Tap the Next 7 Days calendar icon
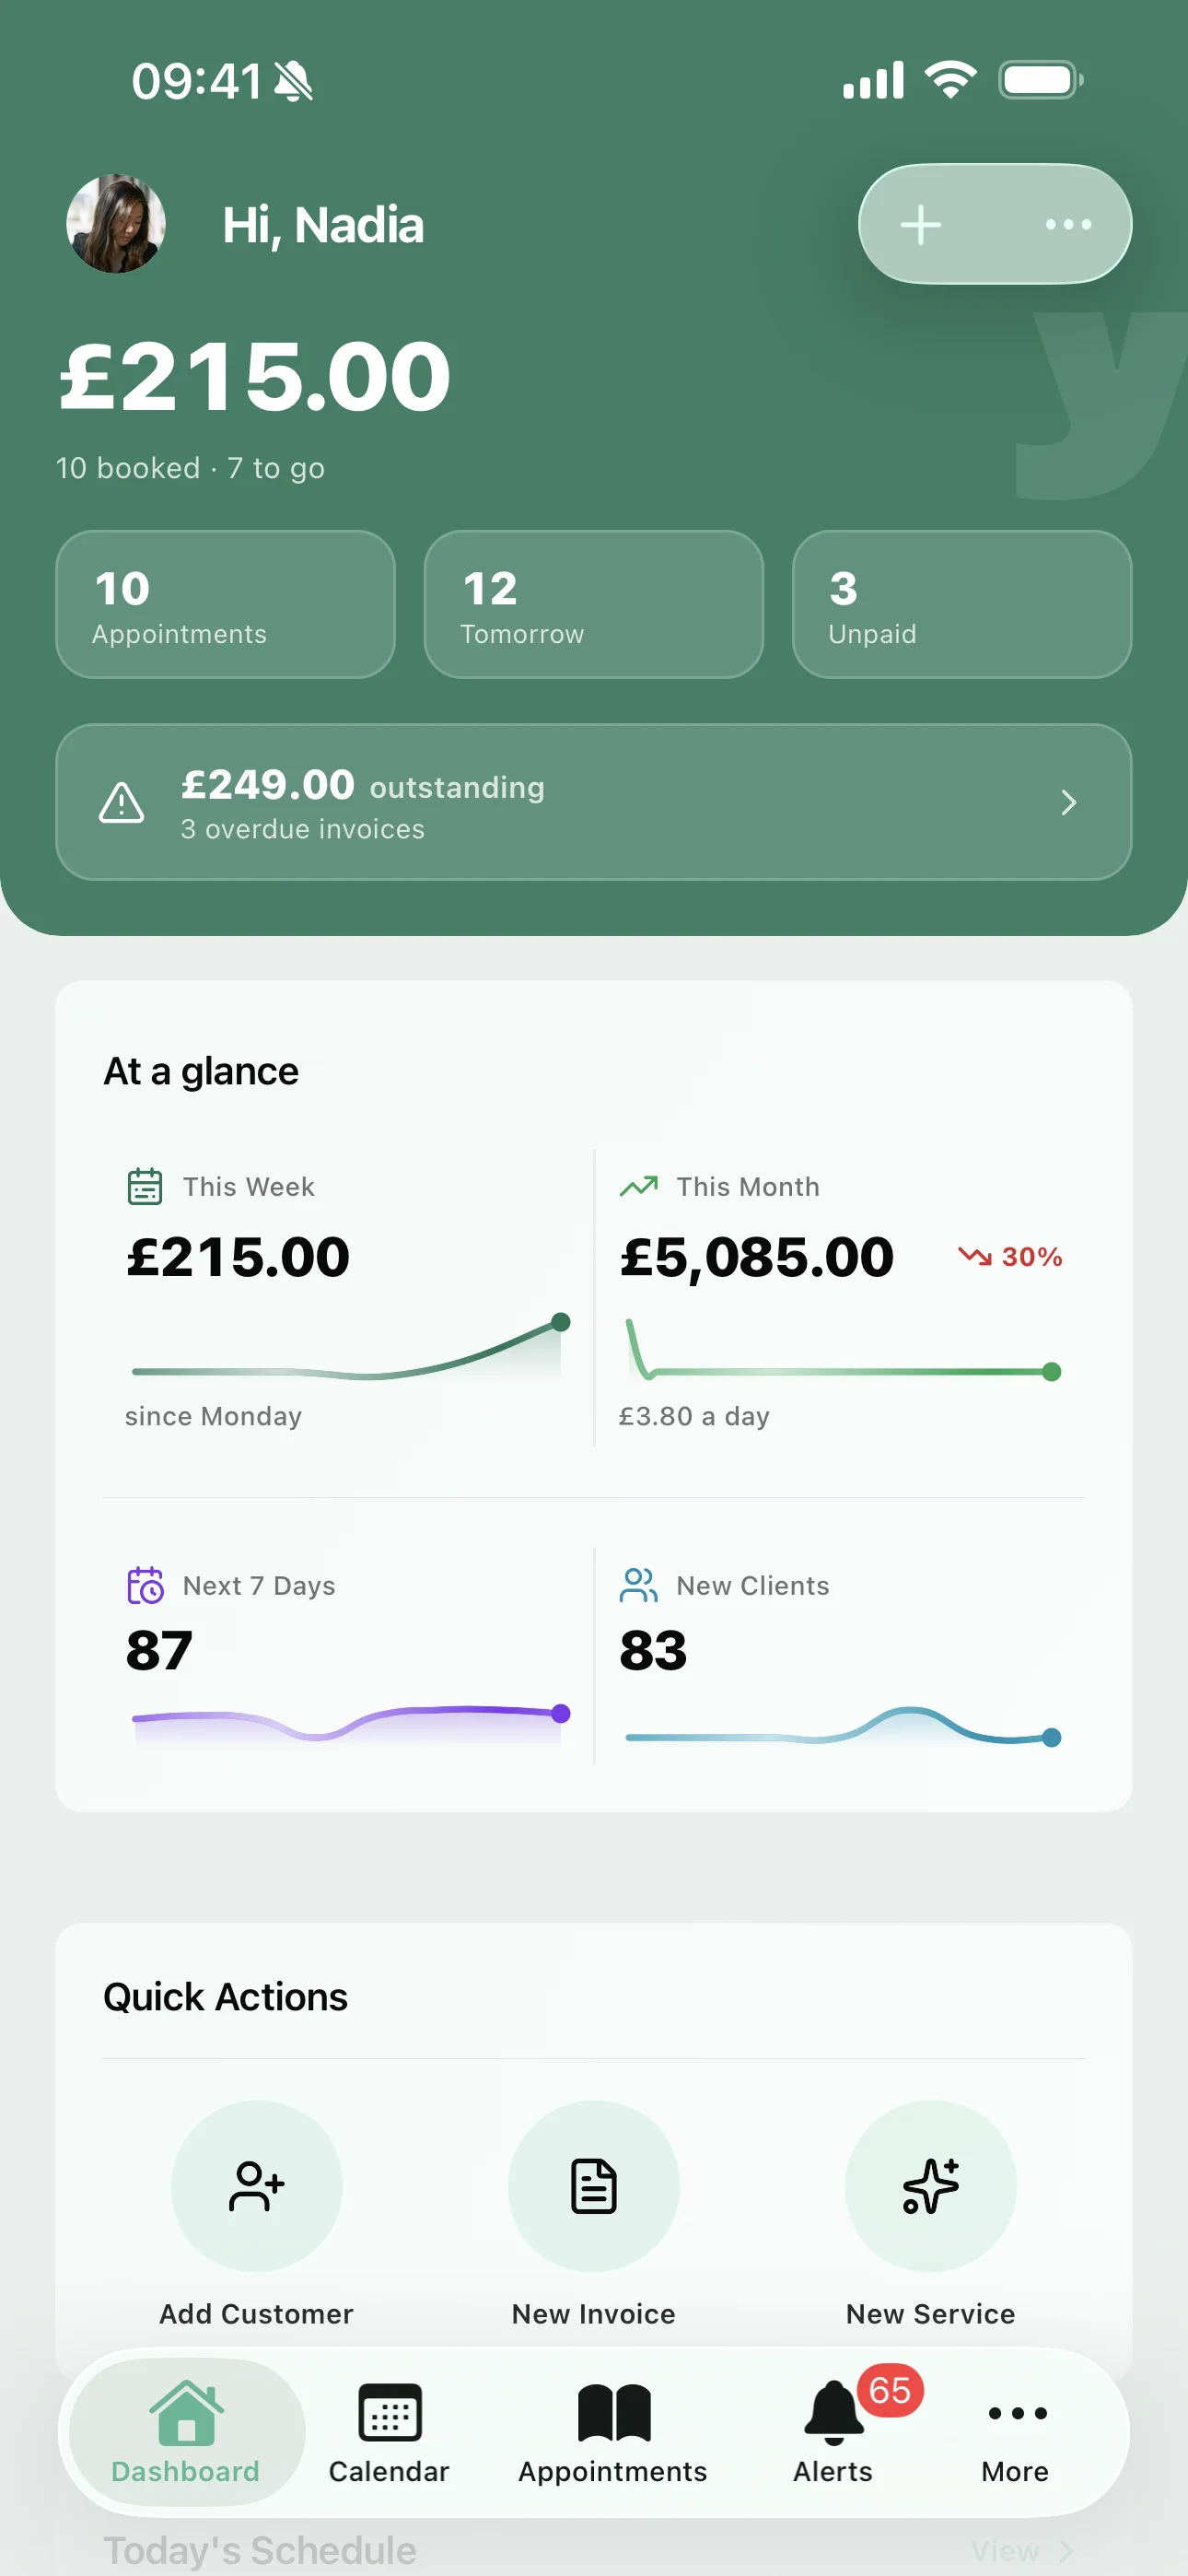The width and height of the screenshot is (1188, 2576). [145, 1585]
